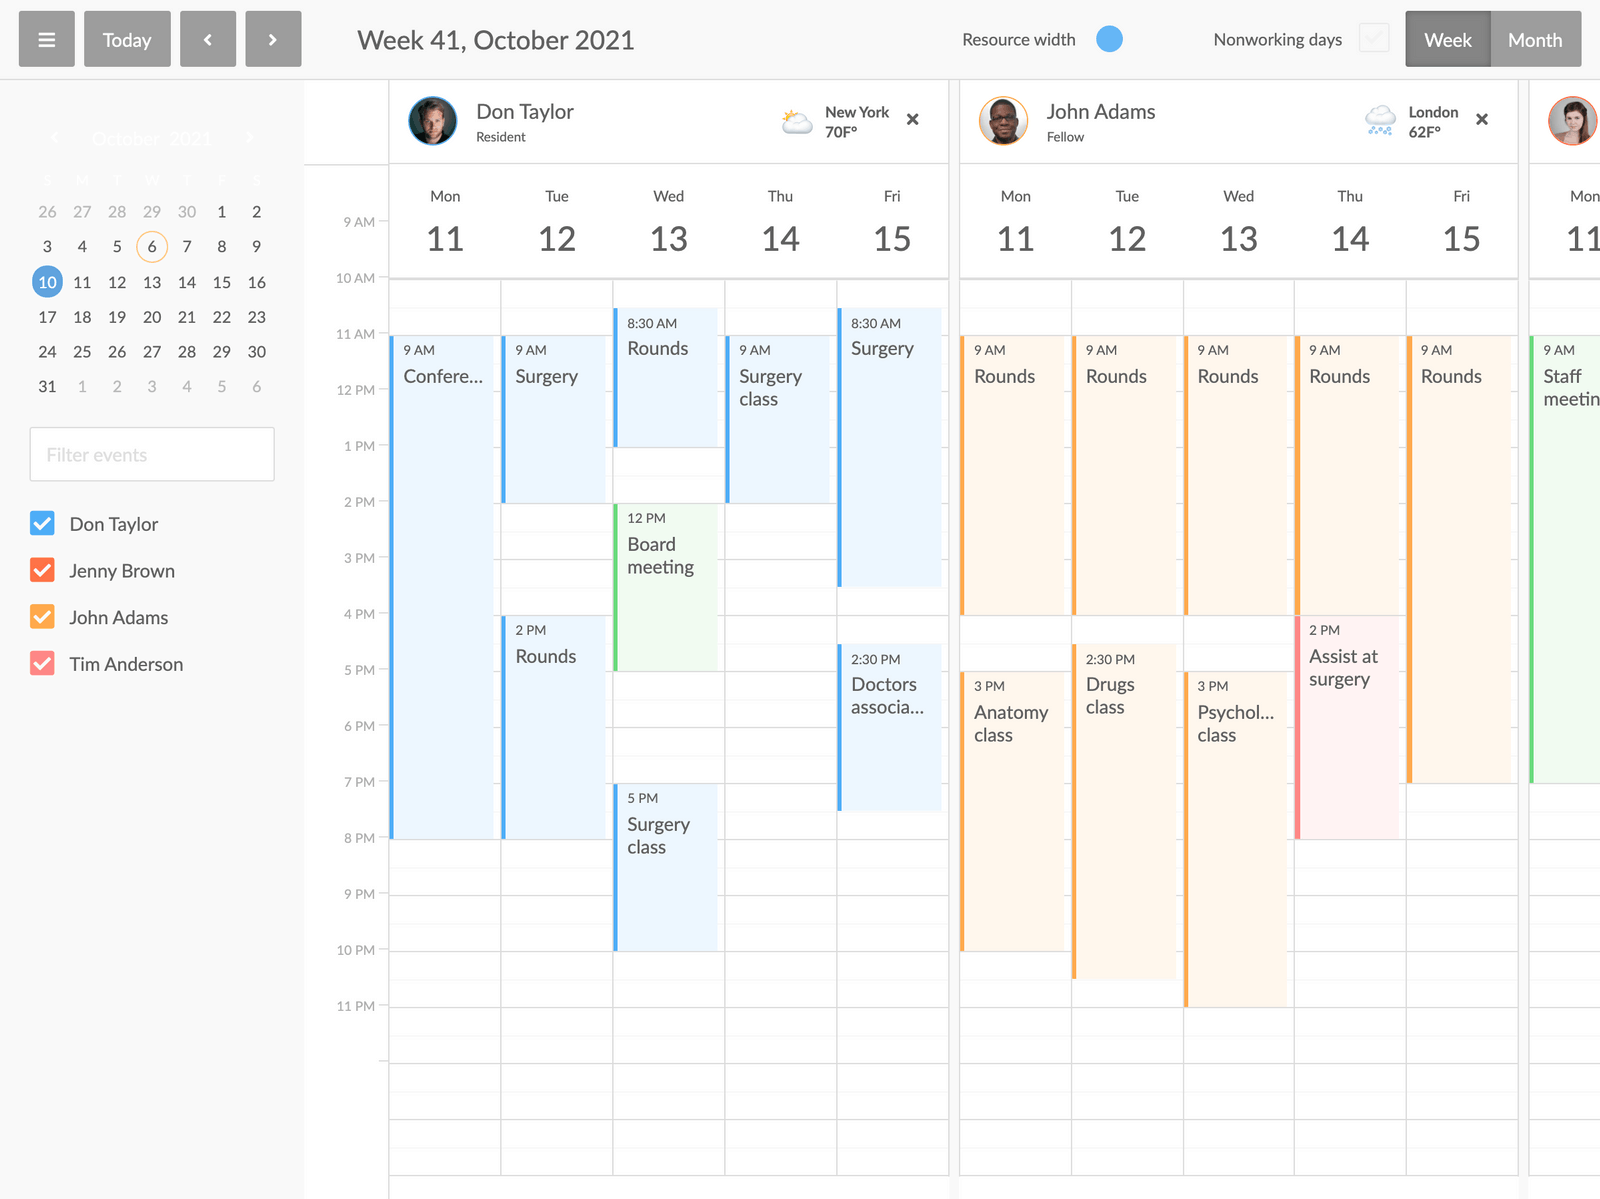
Task: Click Don Taylor's Wed 13 day header
Action: tap(669, 222)
